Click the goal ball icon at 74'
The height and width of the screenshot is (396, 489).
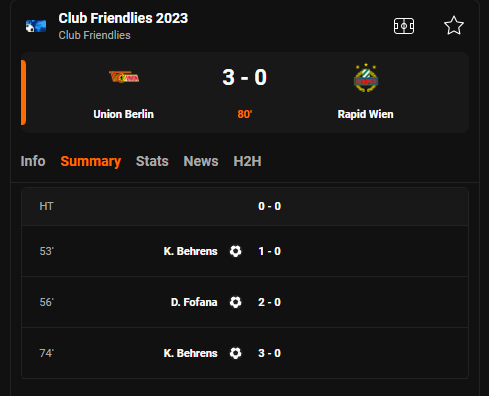point(235,353)
